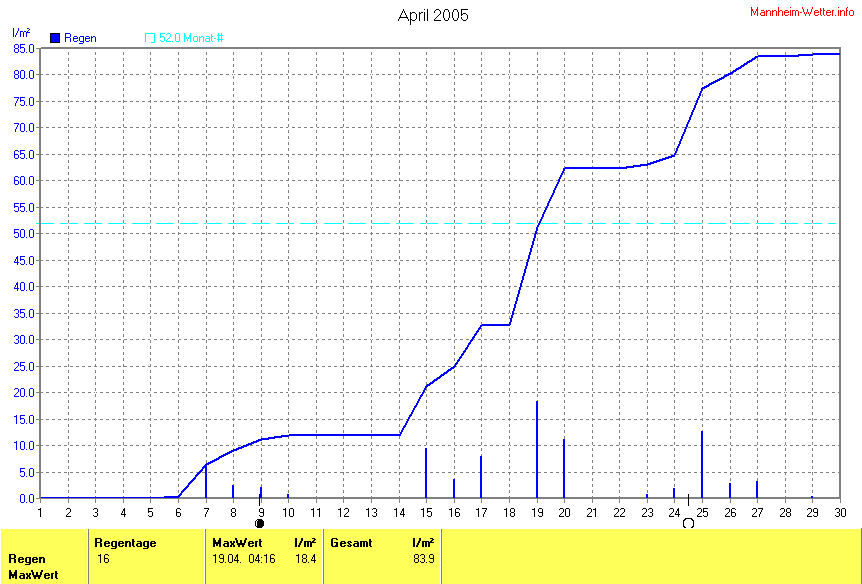Select the Regen legend label
The width and height of the screenshot is (862, 584).
click(80, 38)
